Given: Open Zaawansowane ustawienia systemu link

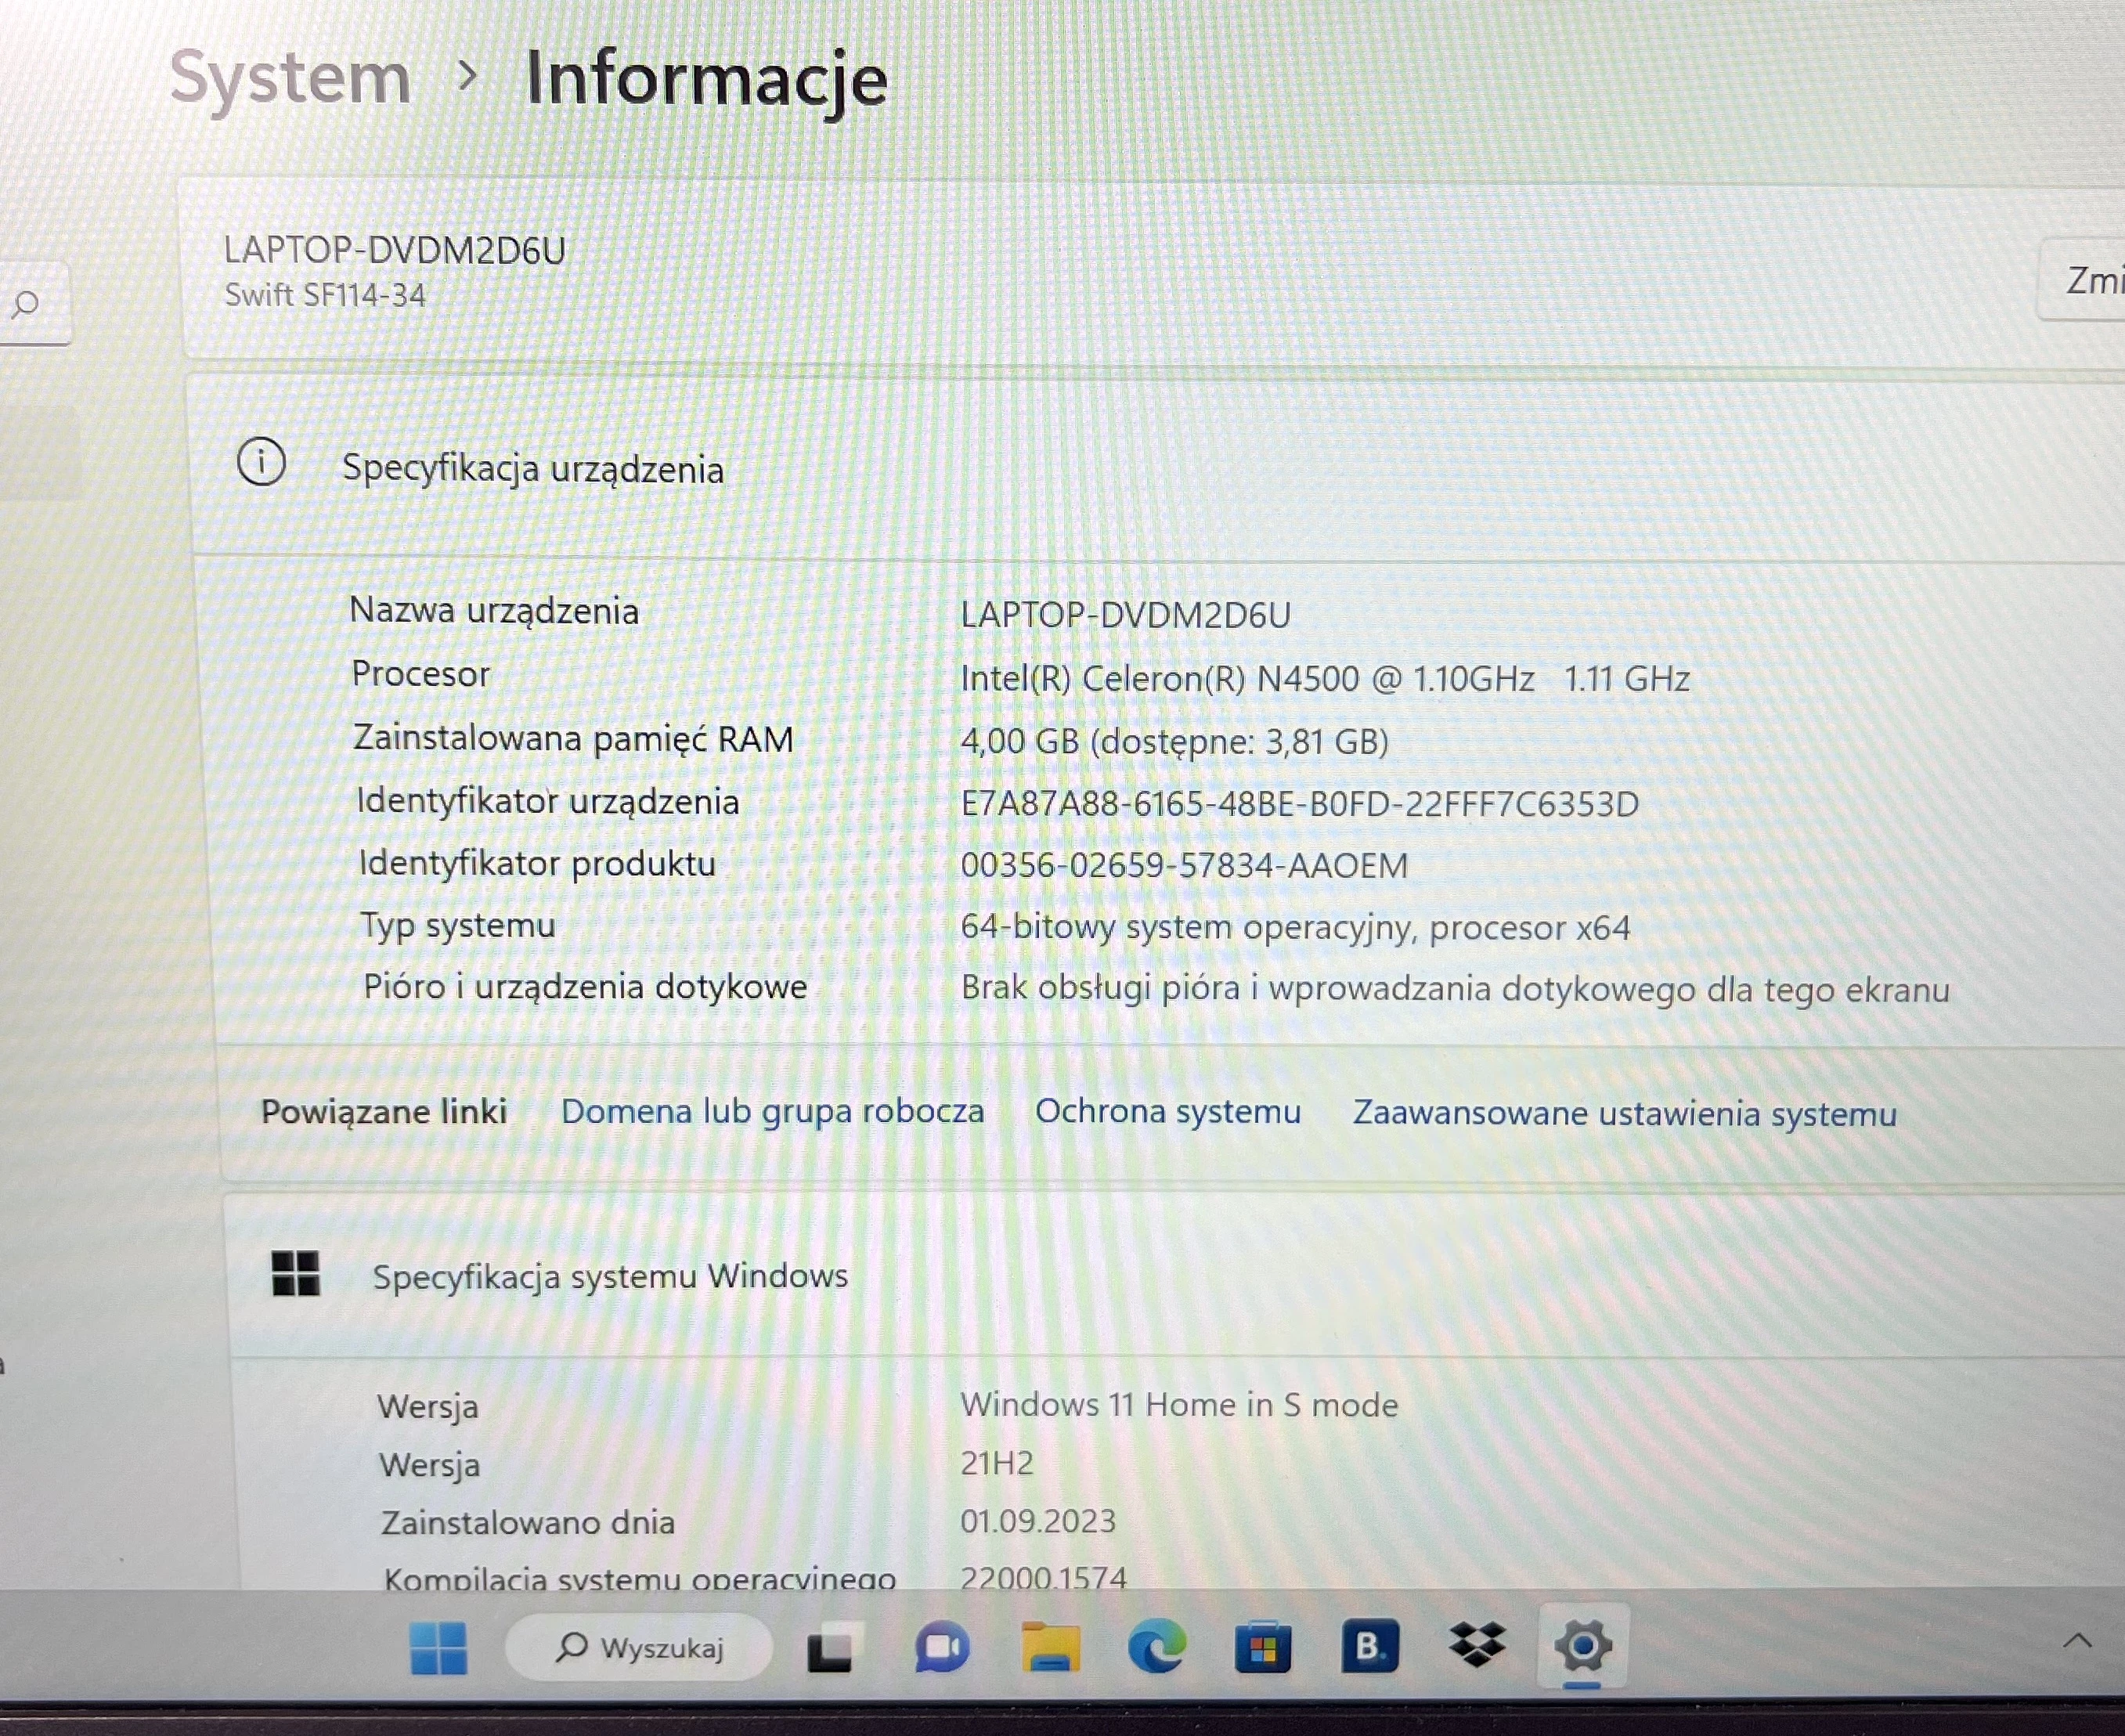Looking at the screenshot, I should [x=1625, y=1113].
